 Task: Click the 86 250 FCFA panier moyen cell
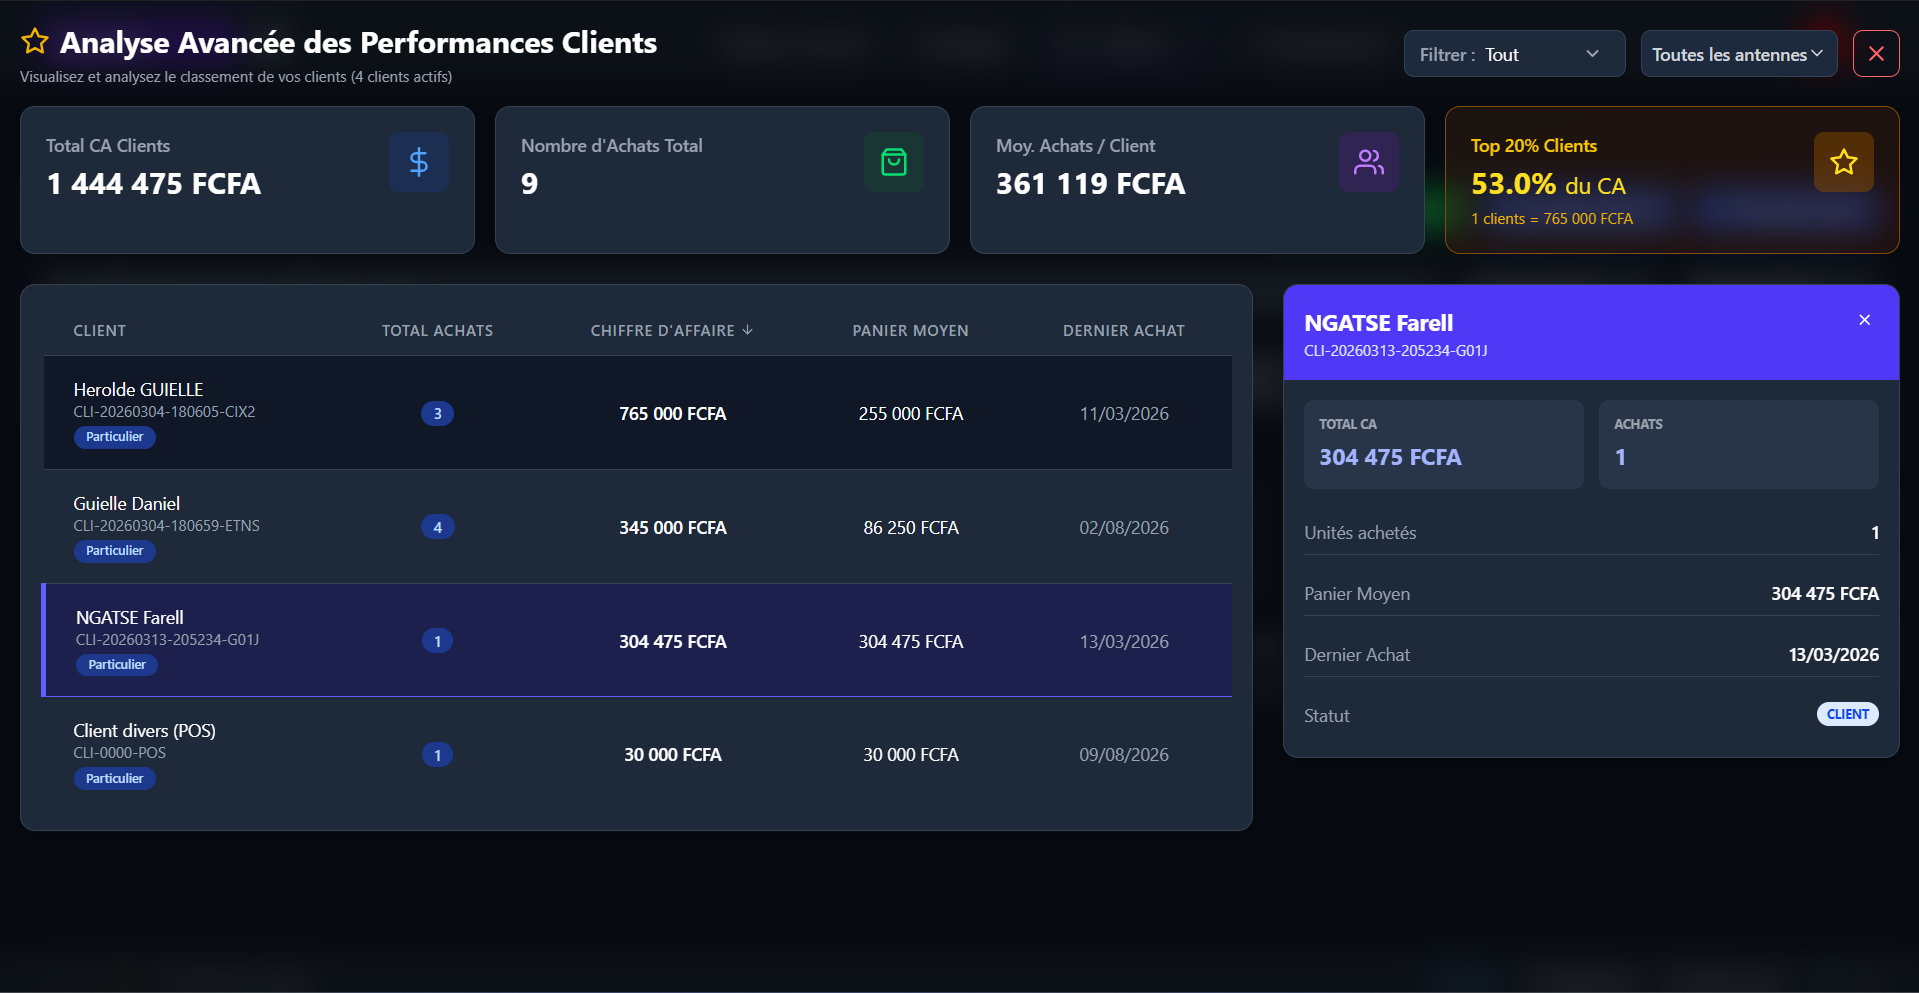(x=911, y=528)
